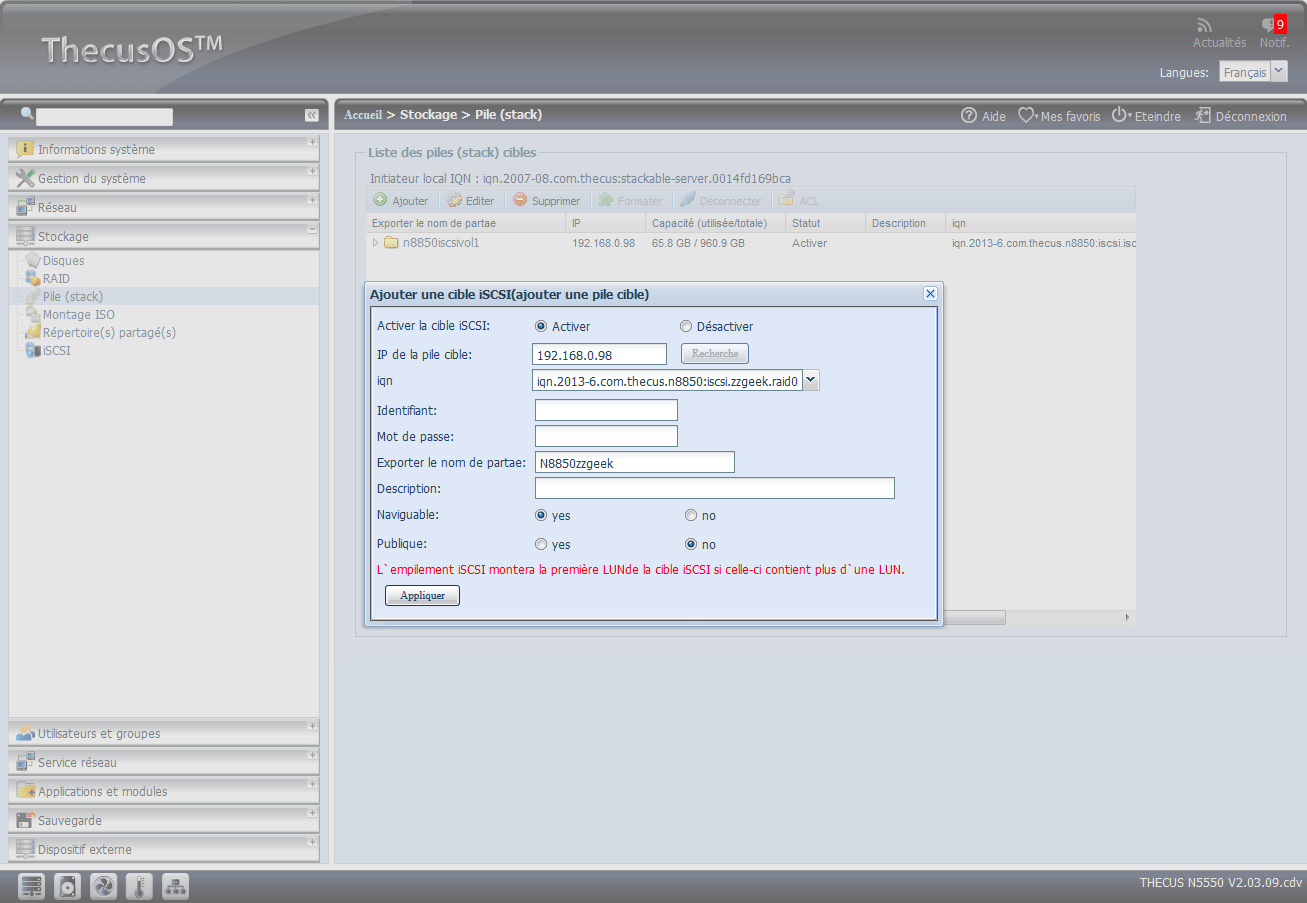Set Publique to no
Screen dimensions: 1307x903
tap(691, 545)
